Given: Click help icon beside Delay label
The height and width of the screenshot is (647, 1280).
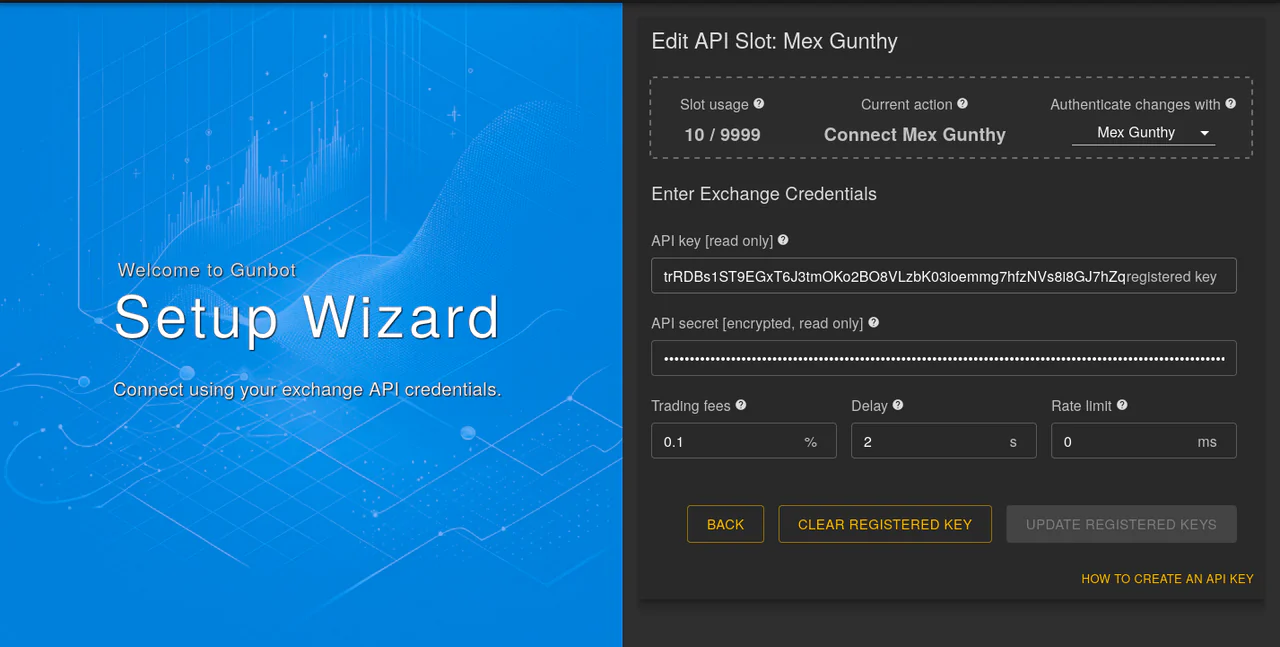Looking at the screenshot, I should coord(897,405).
